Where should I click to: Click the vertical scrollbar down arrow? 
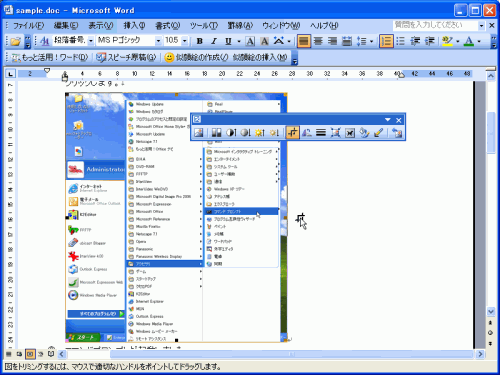(491, 312)
